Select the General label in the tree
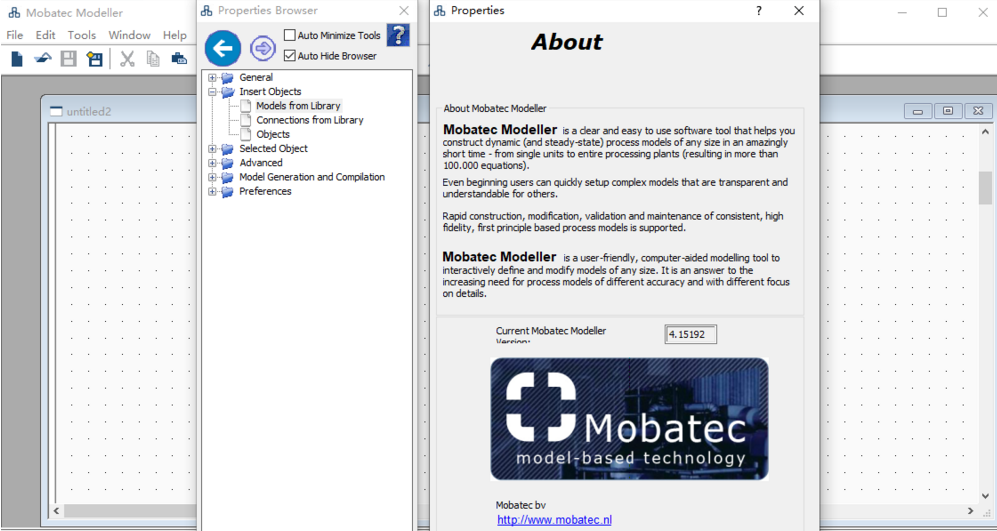997x531 pixels. point(256,78)
